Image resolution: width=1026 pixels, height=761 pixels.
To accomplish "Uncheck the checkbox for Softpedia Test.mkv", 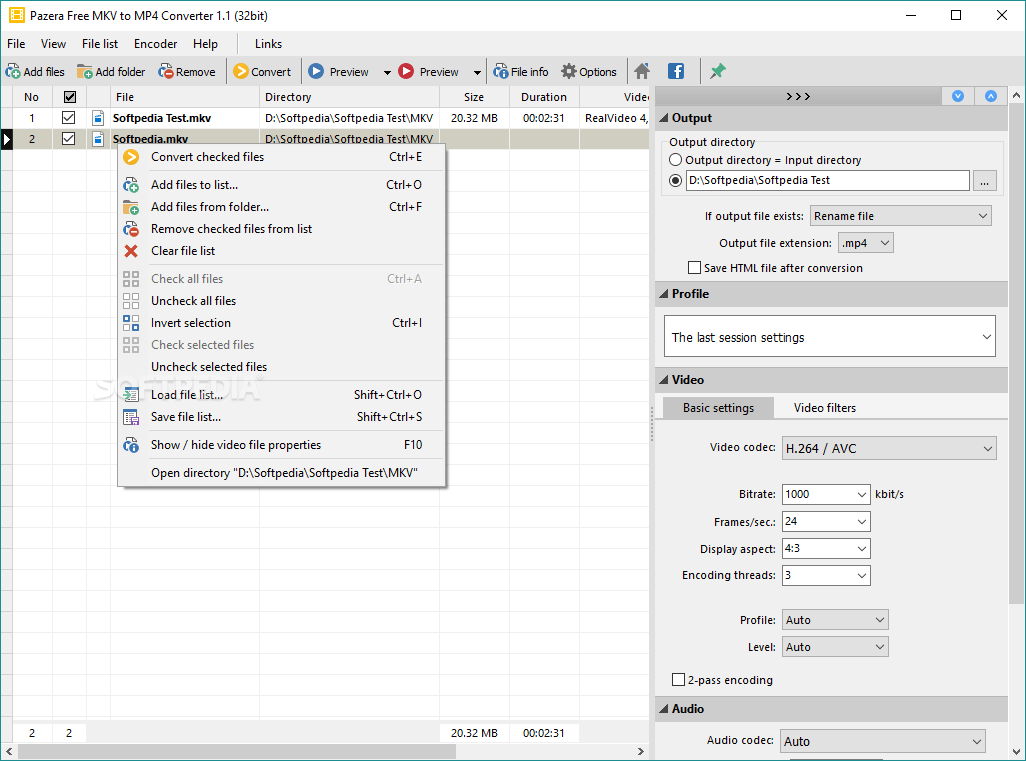I will [68, 118].
